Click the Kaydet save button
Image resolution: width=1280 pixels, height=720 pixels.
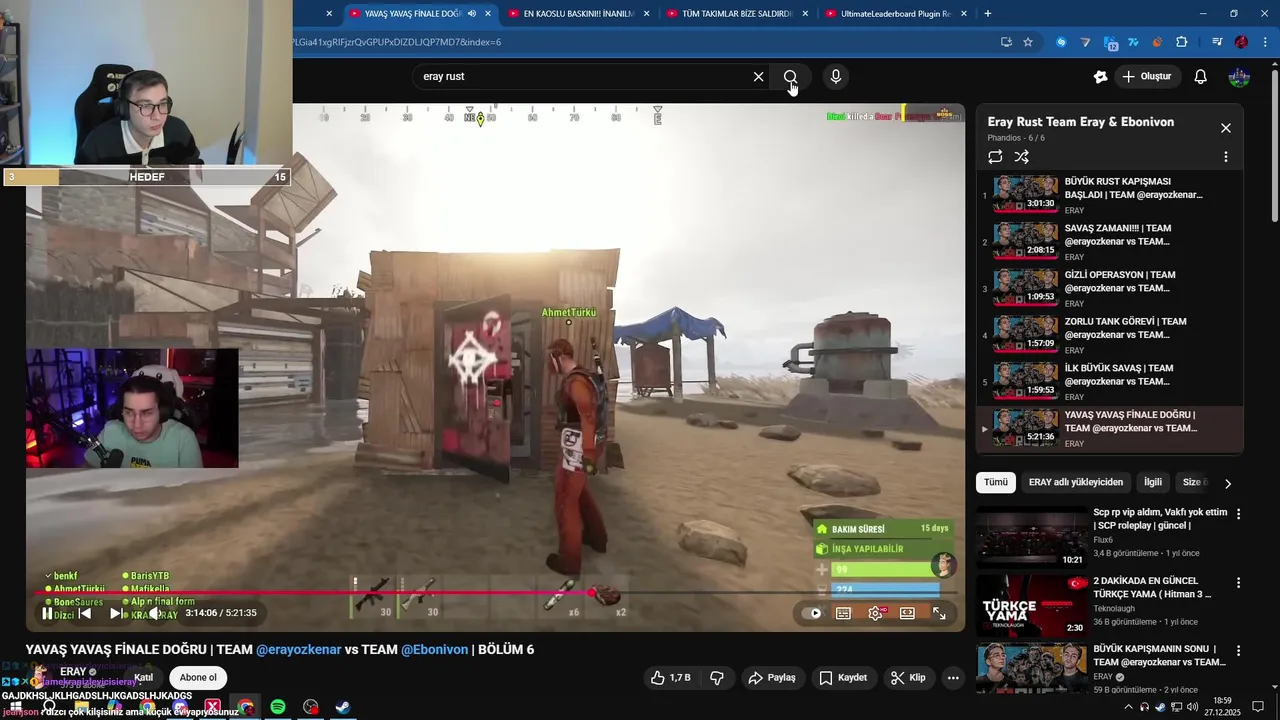(x=842, y=678)
